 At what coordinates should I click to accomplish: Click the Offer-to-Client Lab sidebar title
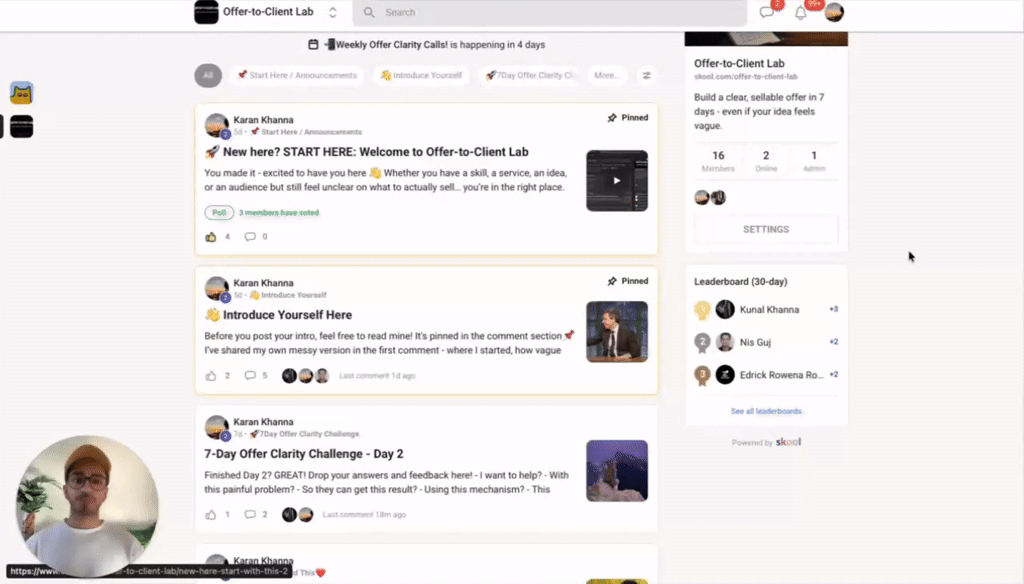coord(739,63)
